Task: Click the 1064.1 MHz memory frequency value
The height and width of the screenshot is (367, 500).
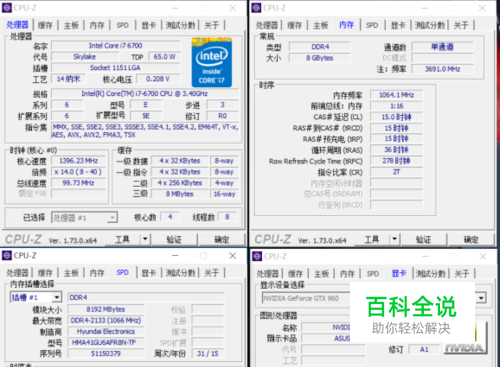Action: click(396, 95)
